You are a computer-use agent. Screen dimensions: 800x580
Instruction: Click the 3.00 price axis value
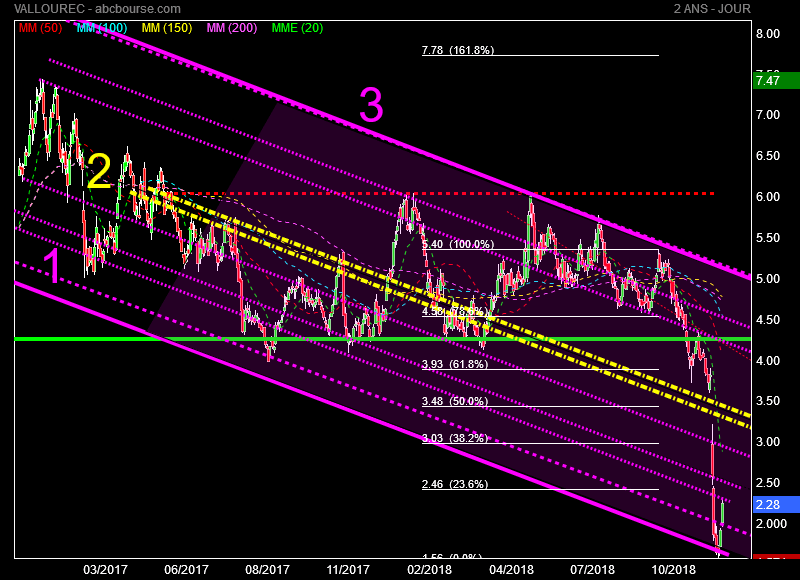[768, 442]
